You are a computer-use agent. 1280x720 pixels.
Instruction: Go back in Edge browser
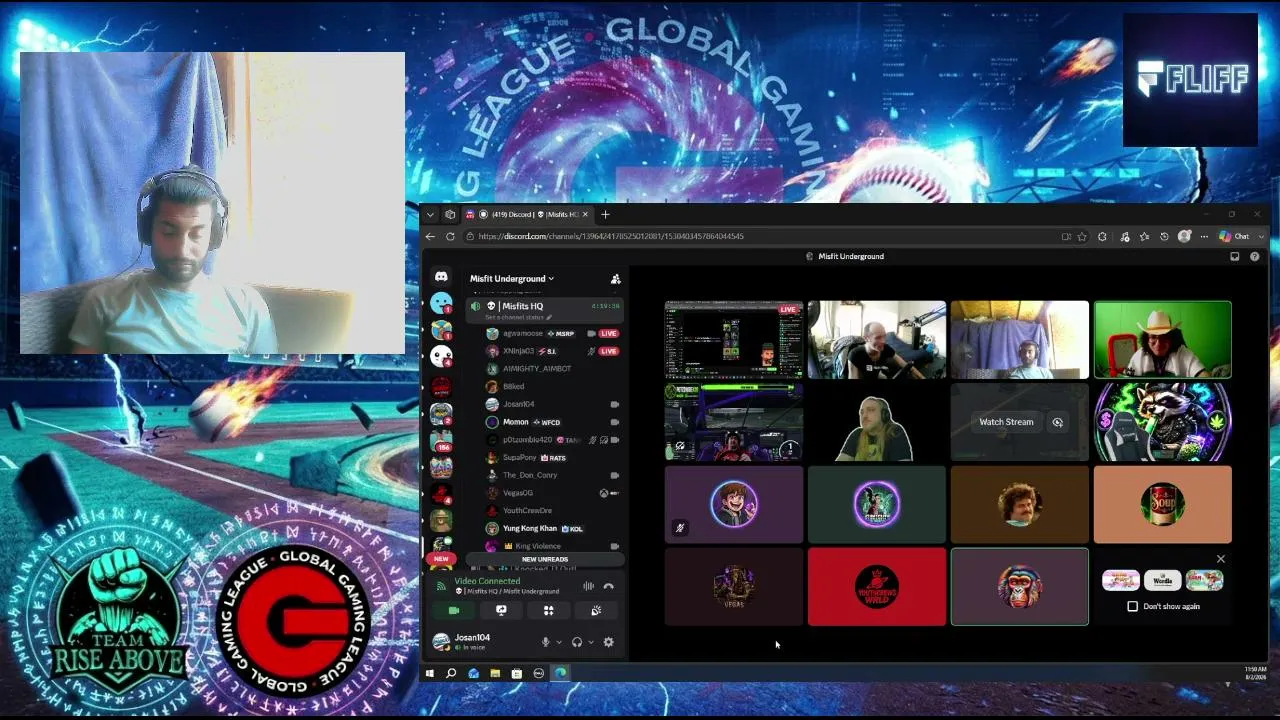430,236
